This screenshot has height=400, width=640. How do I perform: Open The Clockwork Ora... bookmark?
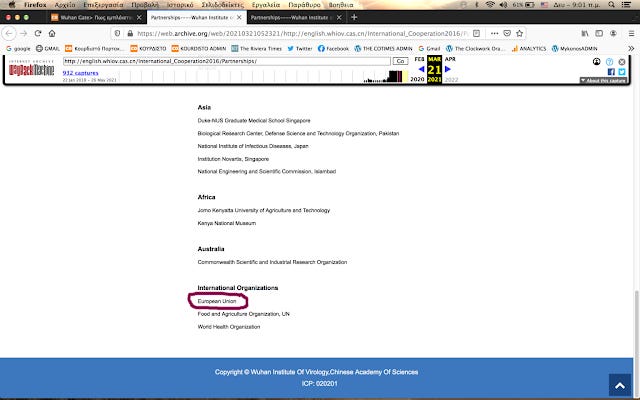click(475, 49)
